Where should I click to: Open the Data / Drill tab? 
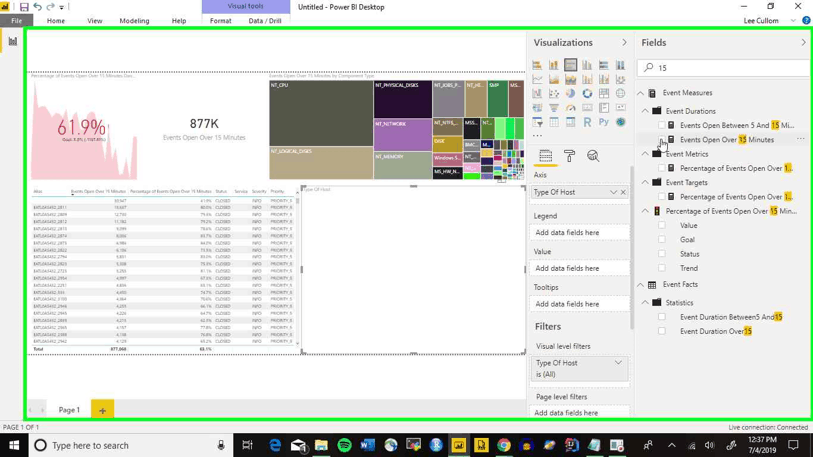(x=265, y=21)
